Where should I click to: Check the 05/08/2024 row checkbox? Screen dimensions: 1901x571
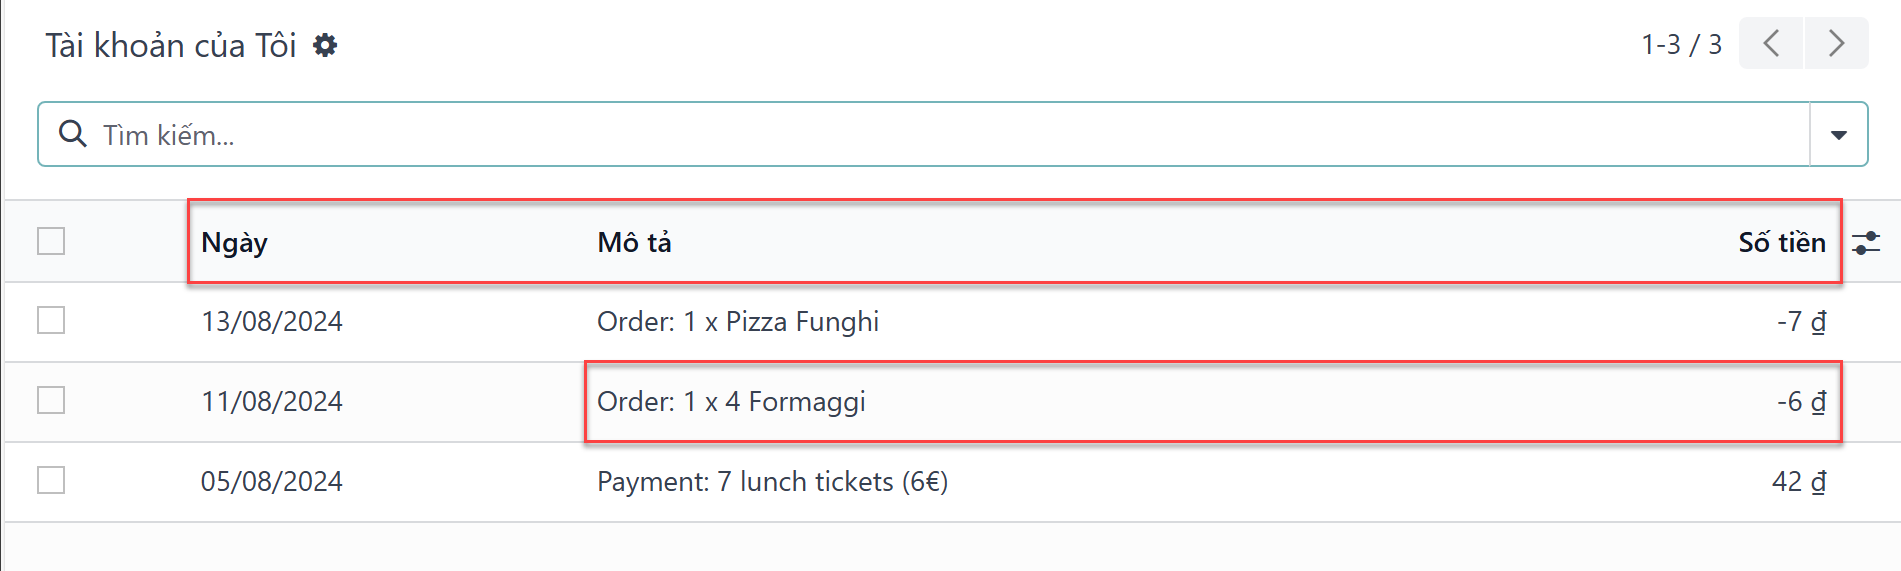pos(51,480)
